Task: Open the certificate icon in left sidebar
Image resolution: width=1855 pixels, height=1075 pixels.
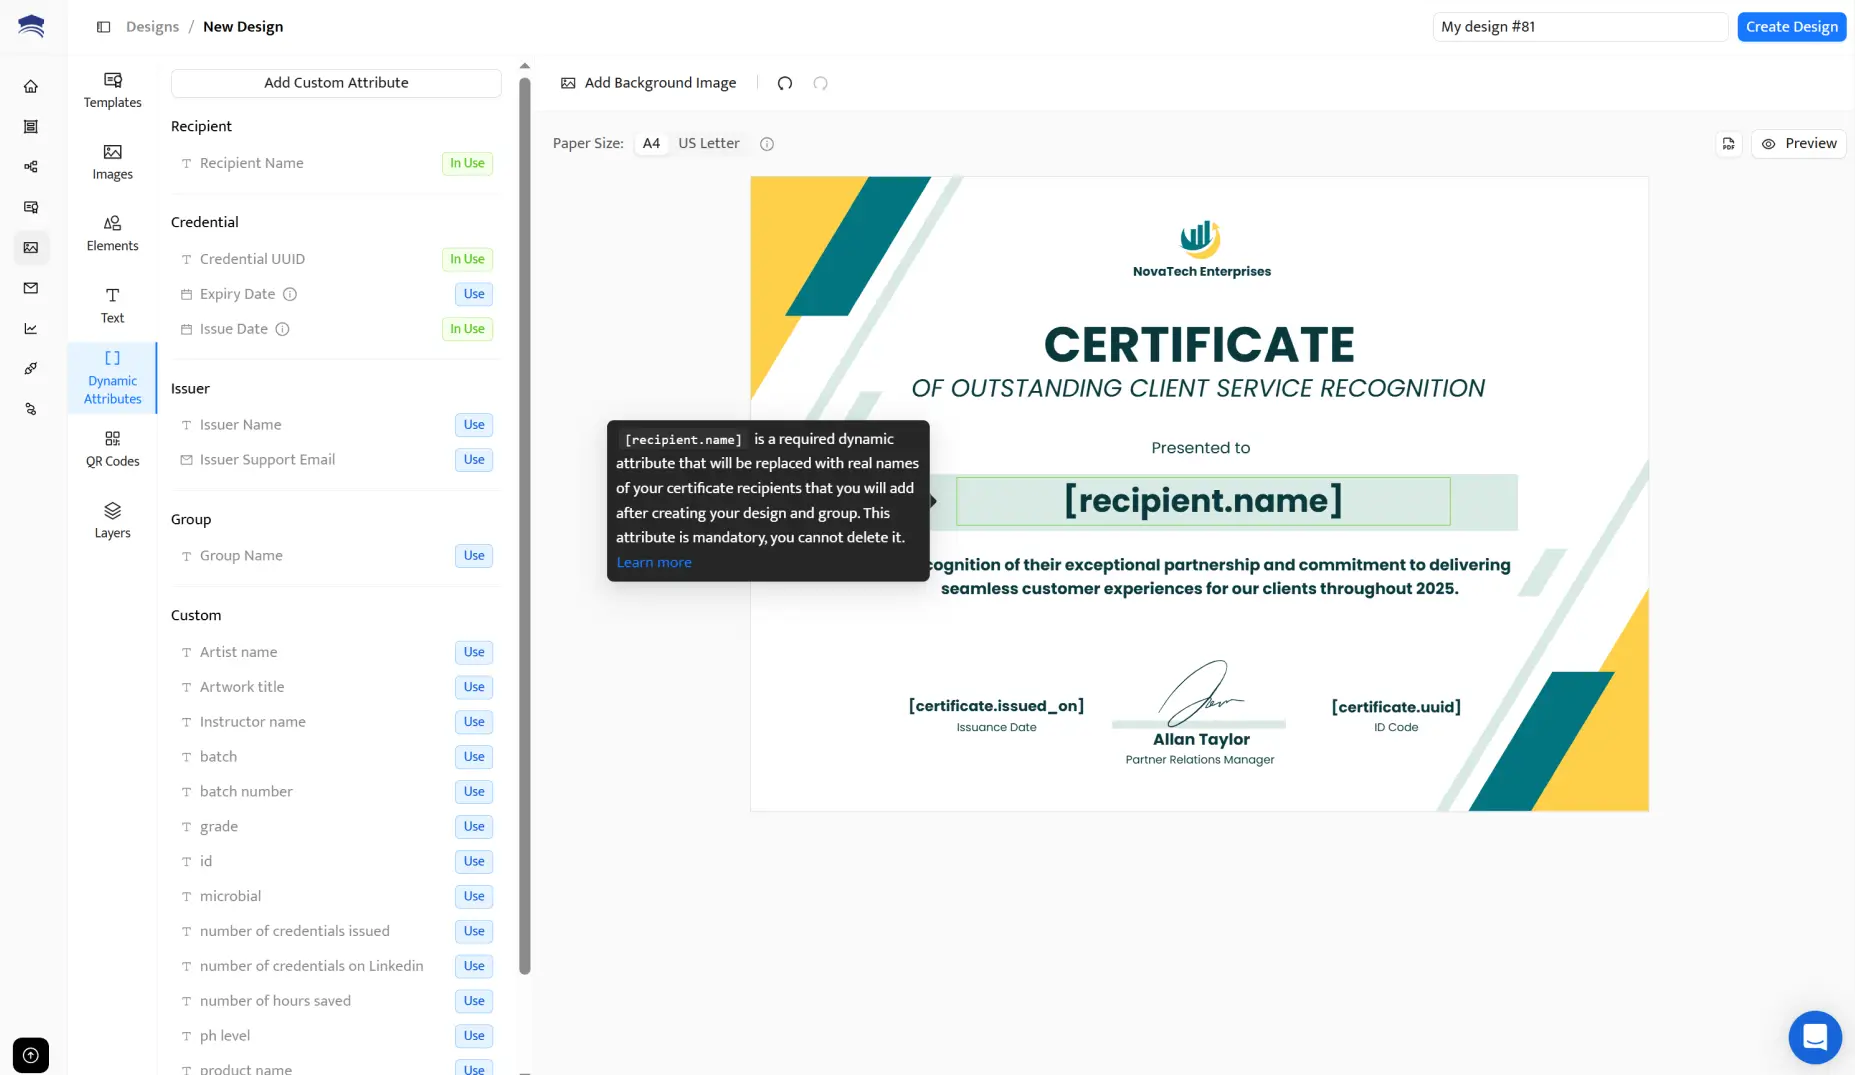Action: [x=31, y=207]
